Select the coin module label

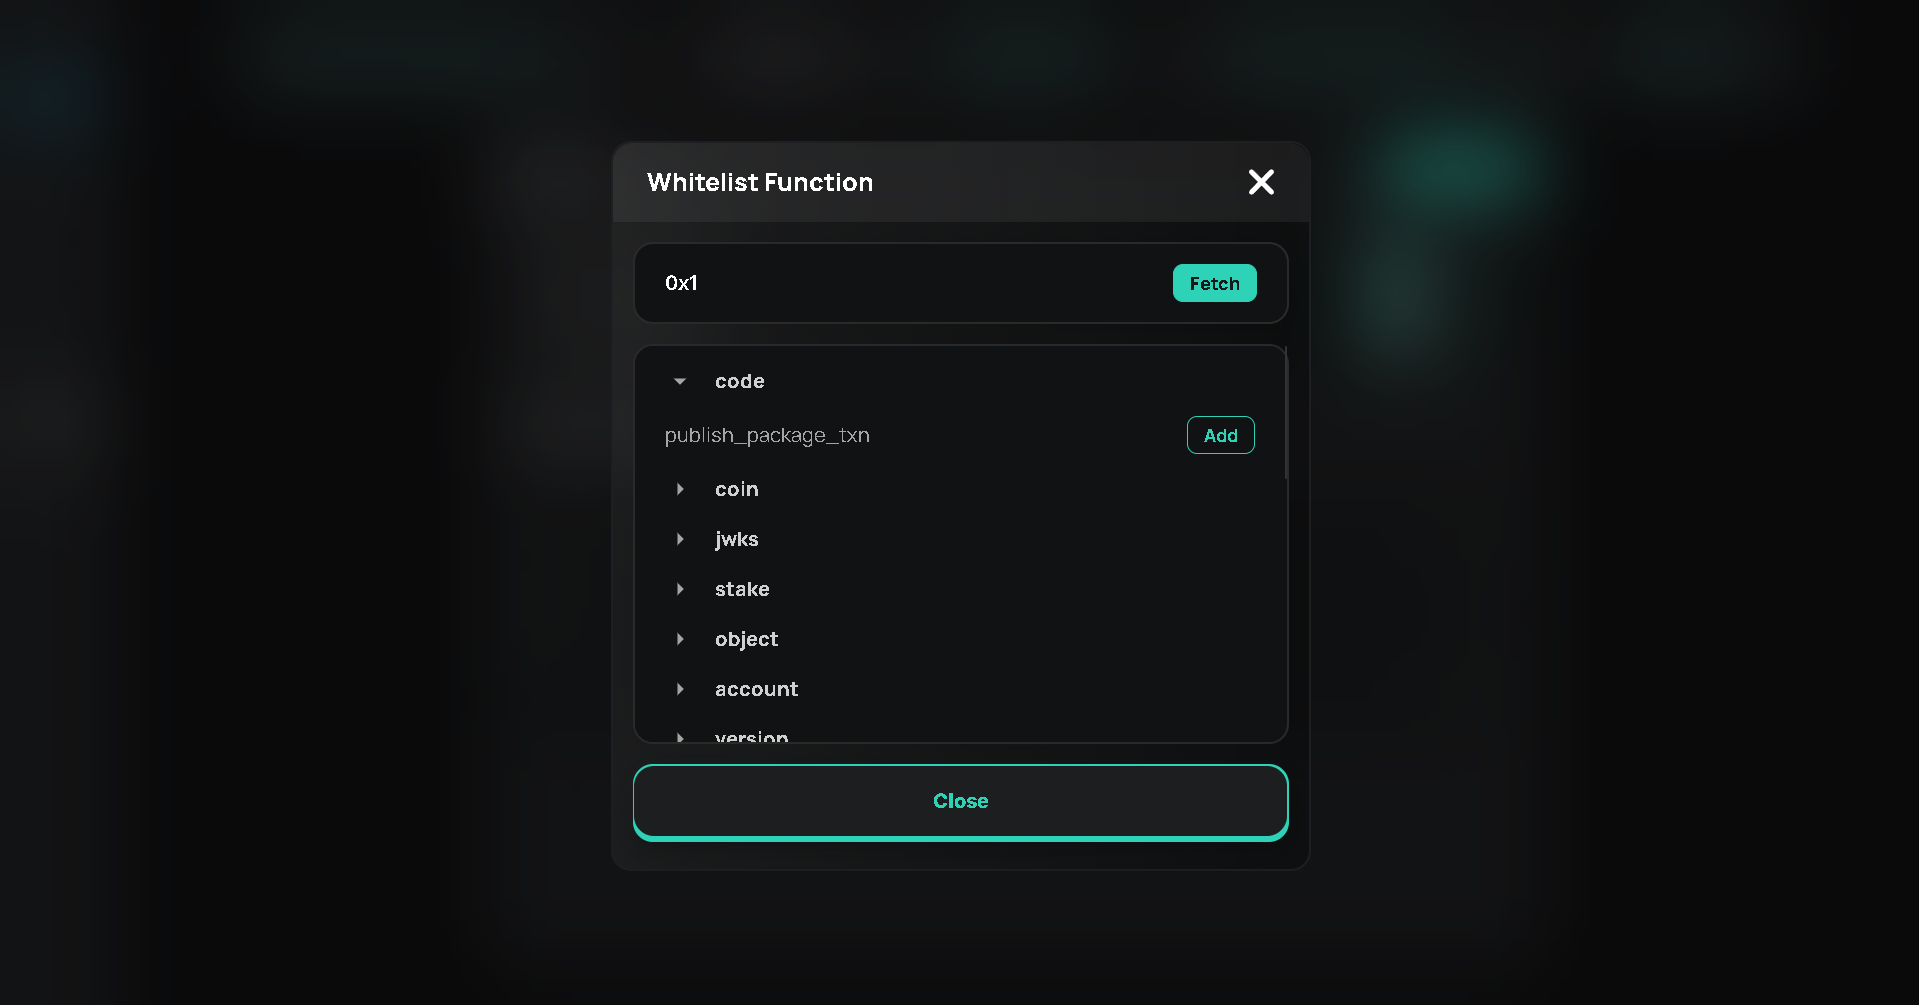(736, 489)
